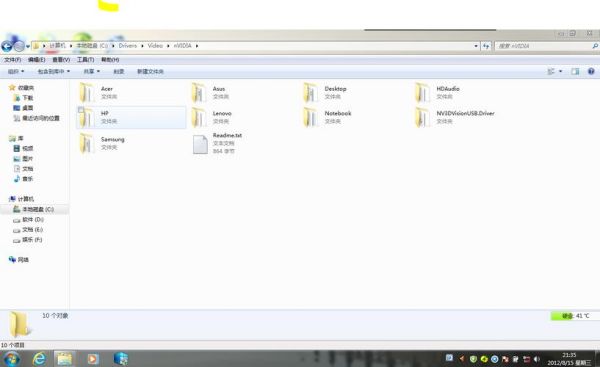Expand the address bar history dropdown
Screen dimensions: 600x367
point(476,46)
